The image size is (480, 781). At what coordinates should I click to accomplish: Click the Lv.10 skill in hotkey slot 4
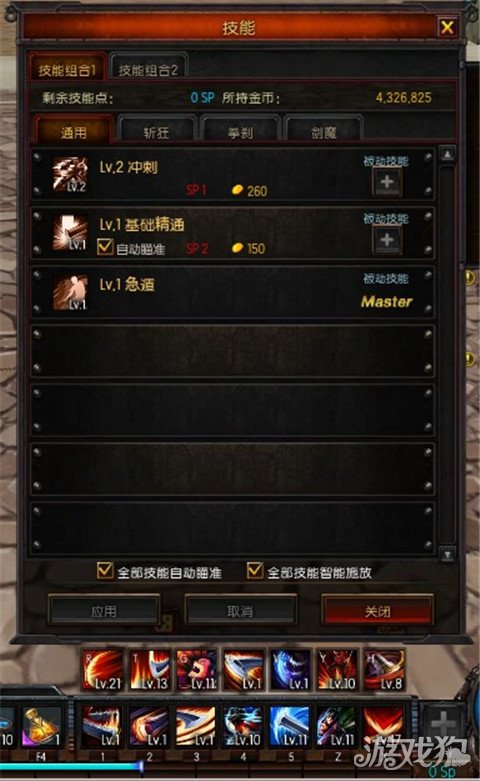click(x=242, y=727)
